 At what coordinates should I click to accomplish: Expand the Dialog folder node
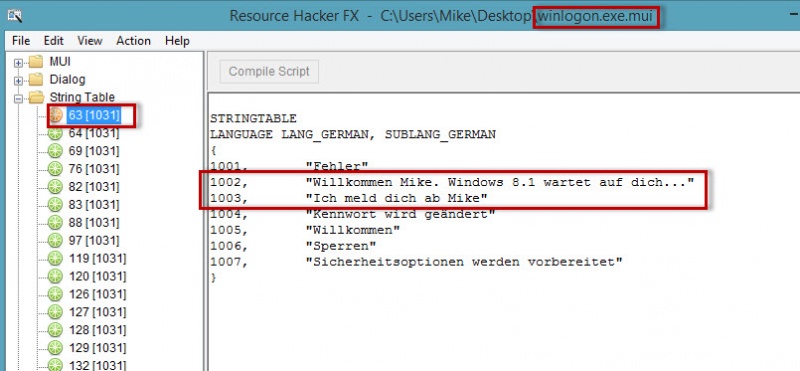coord(19,81)
